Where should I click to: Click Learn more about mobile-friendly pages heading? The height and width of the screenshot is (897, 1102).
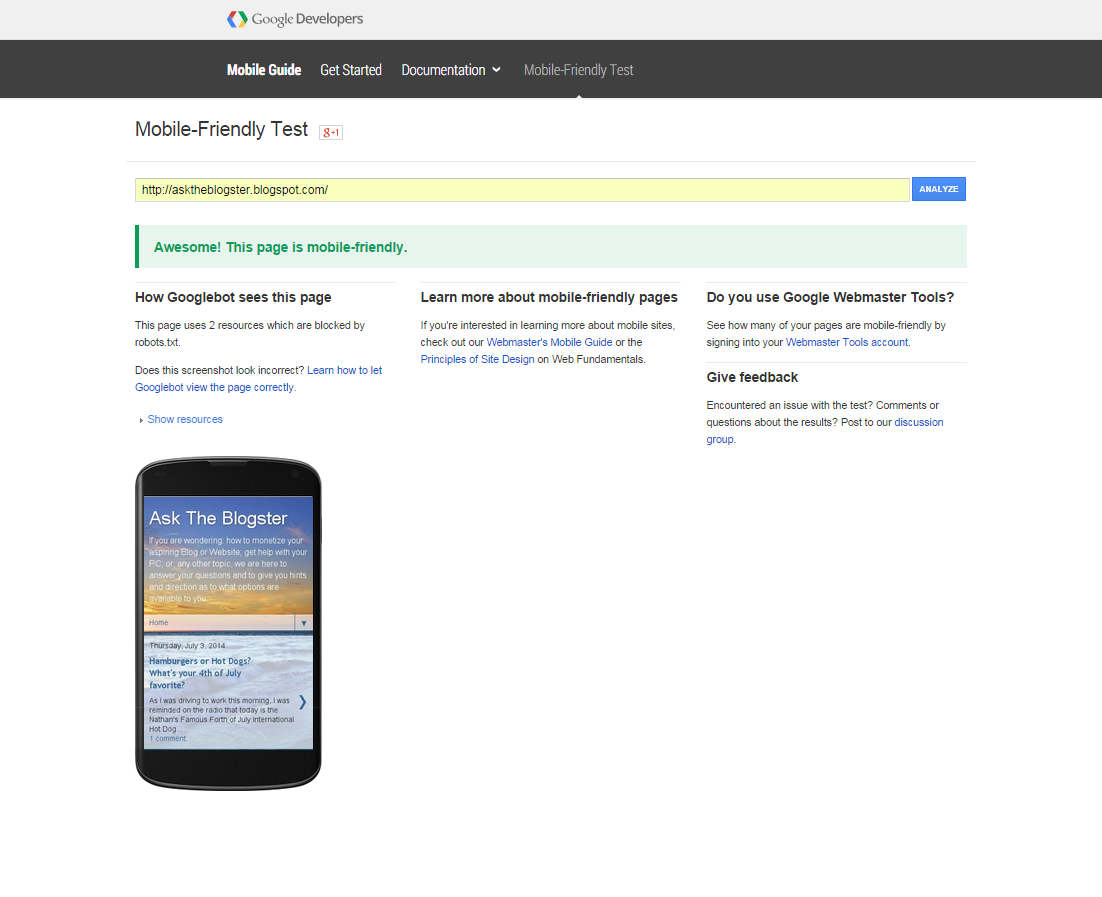coord(549,297)
